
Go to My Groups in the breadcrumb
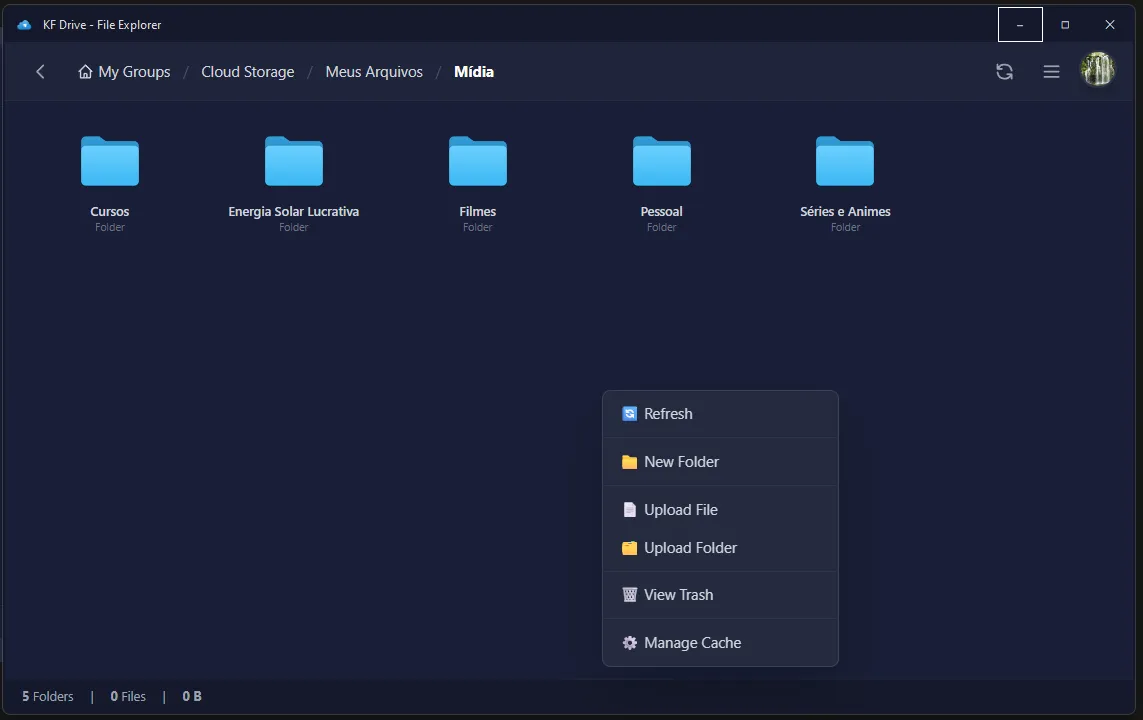124,72
